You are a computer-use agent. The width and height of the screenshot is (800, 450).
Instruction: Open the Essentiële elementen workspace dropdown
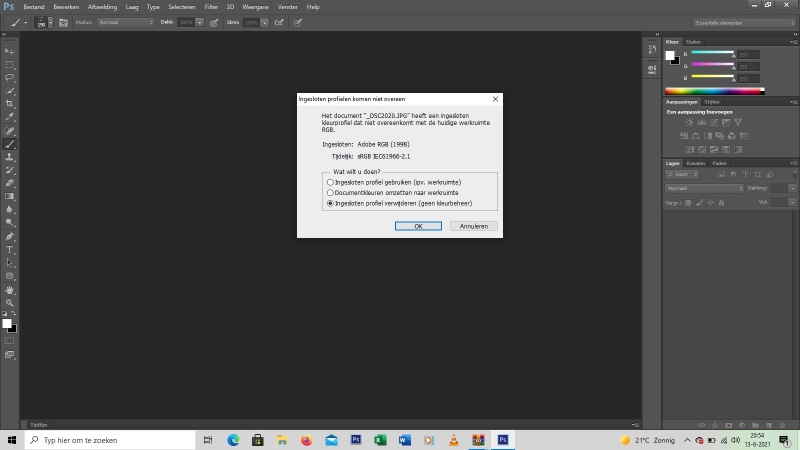pos(744,23)
